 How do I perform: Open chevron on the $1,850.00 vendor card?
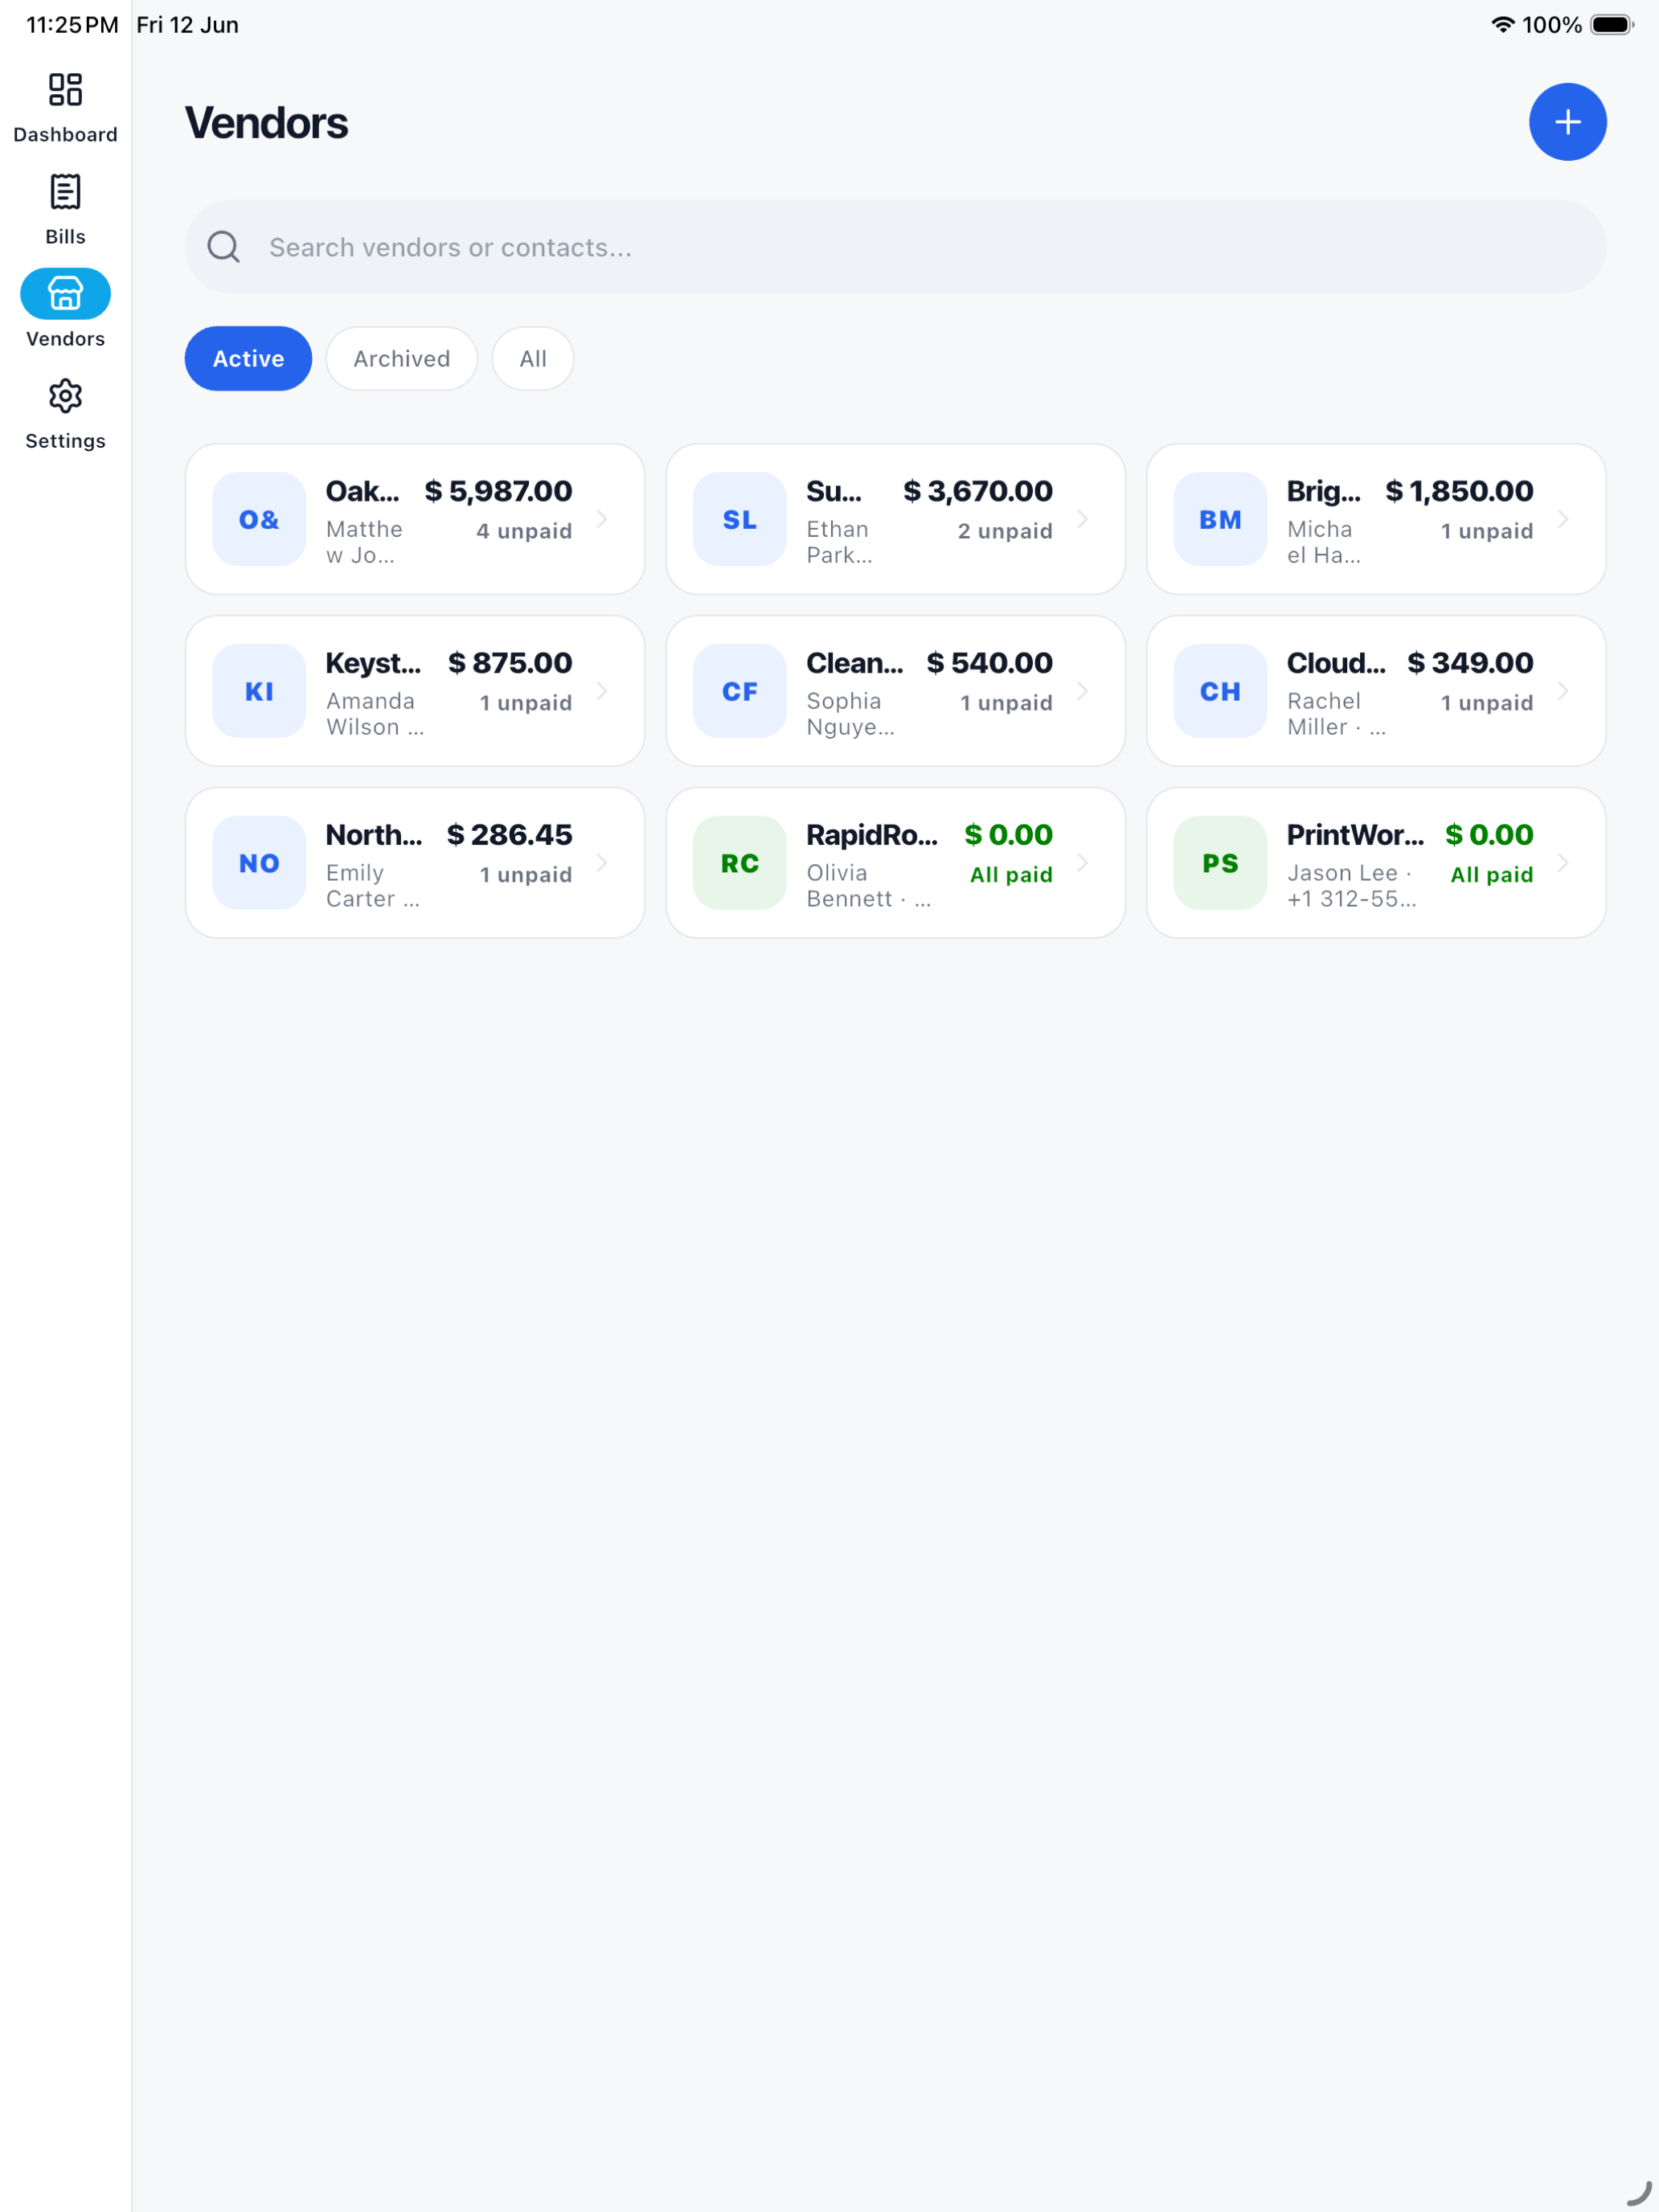tap(1563, 519)
